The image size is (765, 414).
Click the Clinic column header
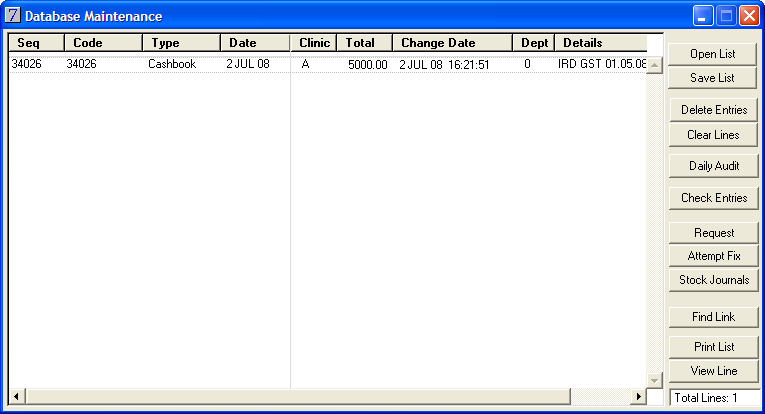[314, 43]
